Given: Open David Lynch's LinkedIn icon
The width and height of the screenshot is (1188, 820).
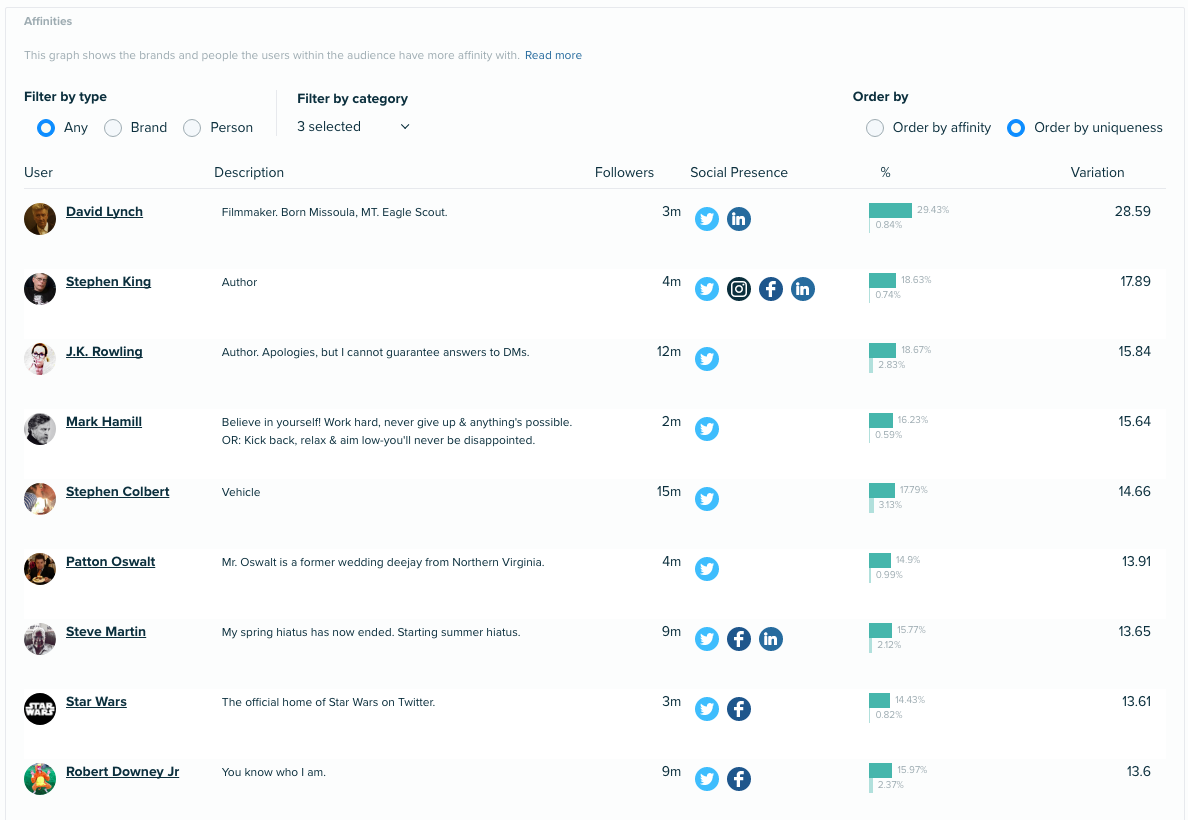Looking at the screenshot, I should [x=739, y=219].
